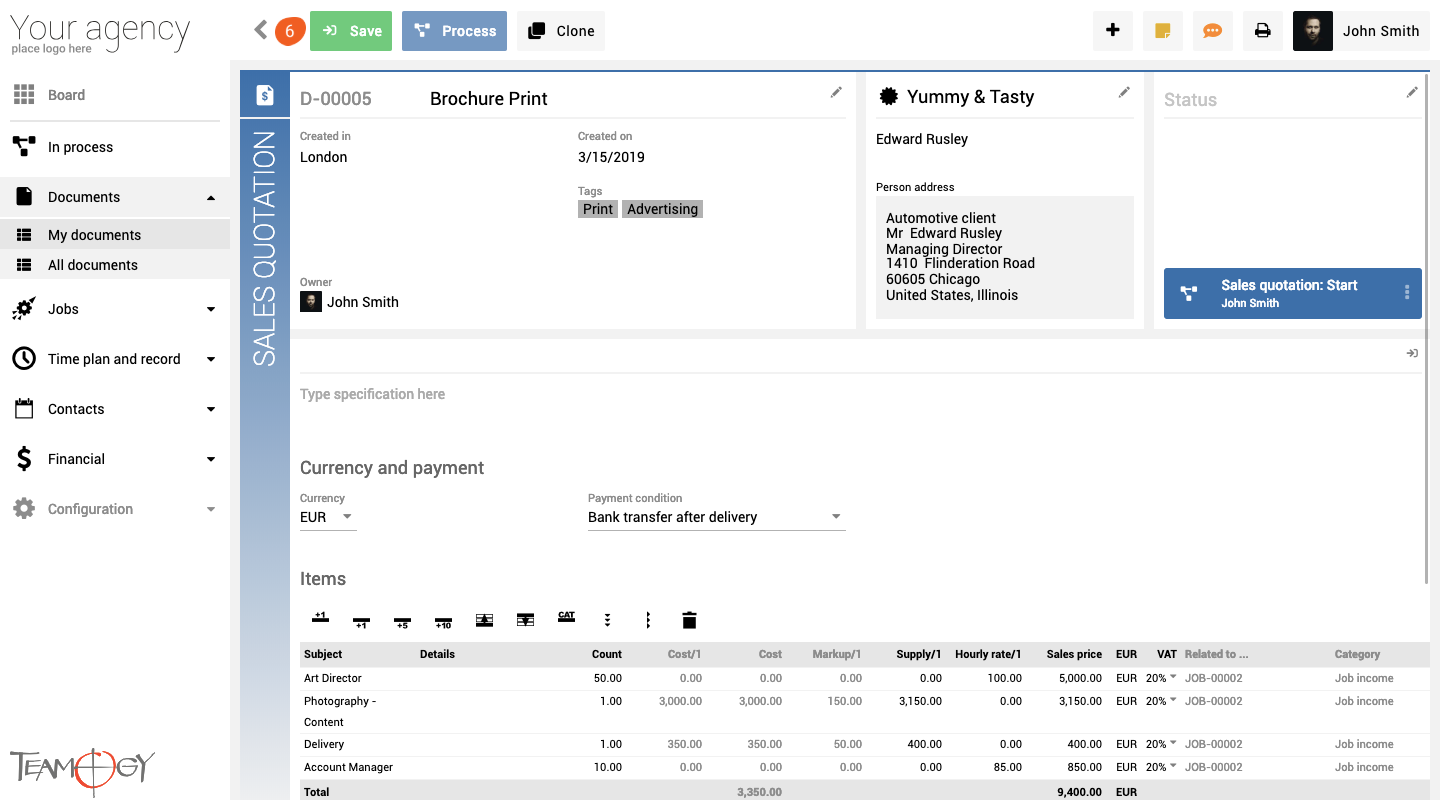Add one row above icon

[x=321, y=619]
